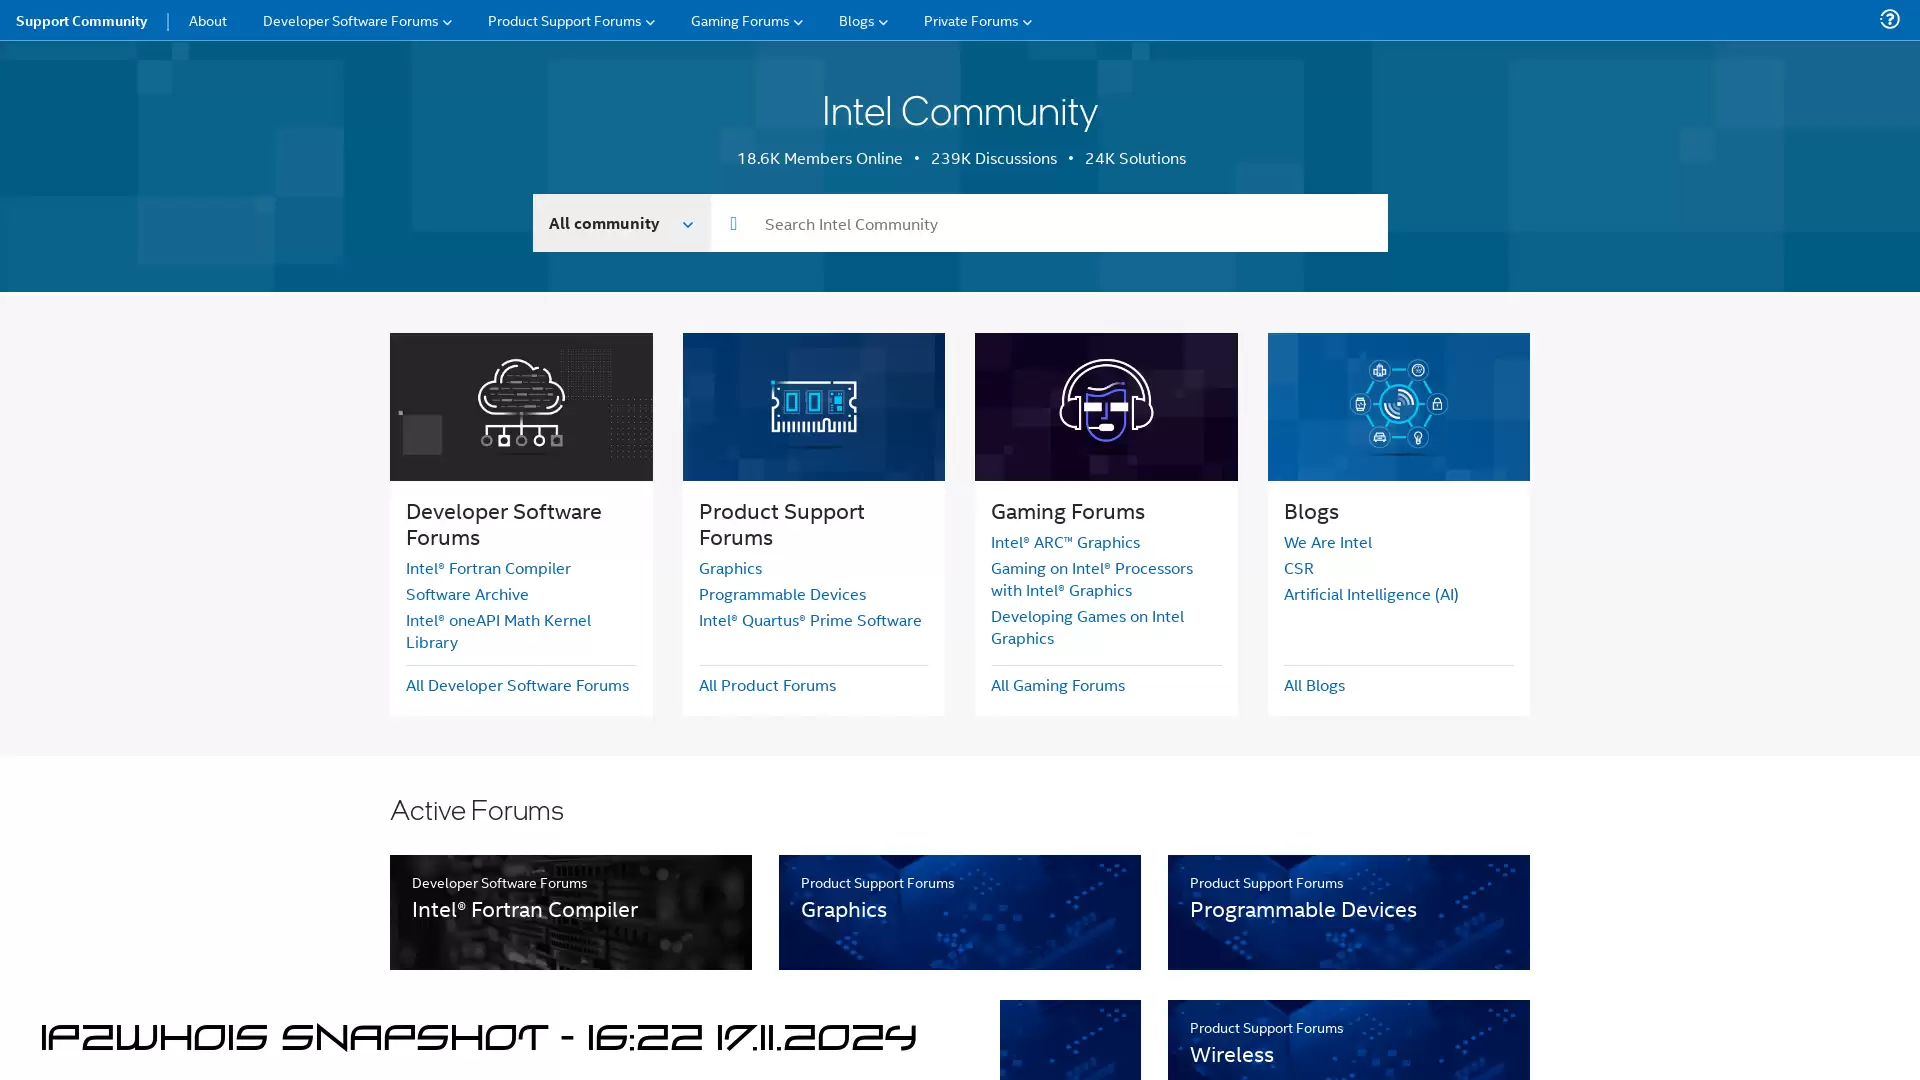Open Gaming Forums card heading
This screenshot has width=1920, height=1080.
(x=1067, y=511)
